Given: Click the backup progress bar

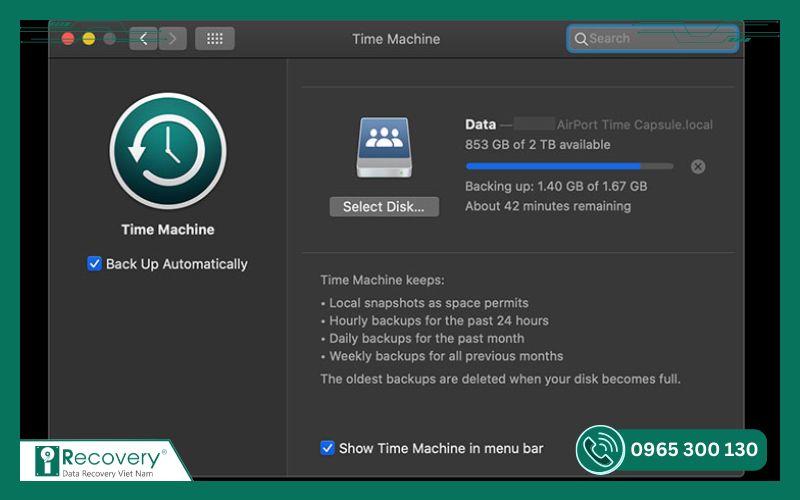Looking at the screenshot, I should coord(569,166).
